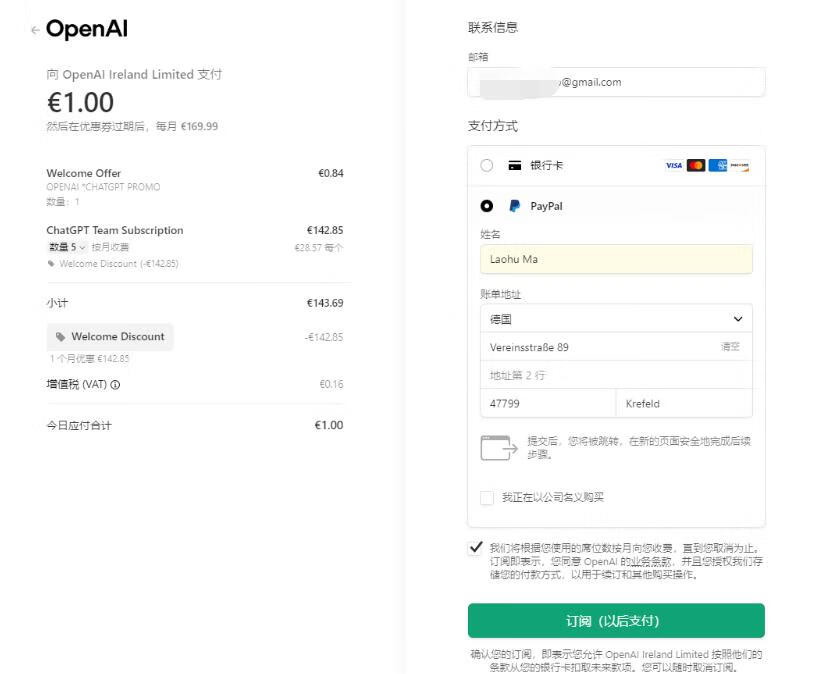This screenshot has height=674, width=831.
Task: Select the PayPal radio button
Action: point(487,206)
